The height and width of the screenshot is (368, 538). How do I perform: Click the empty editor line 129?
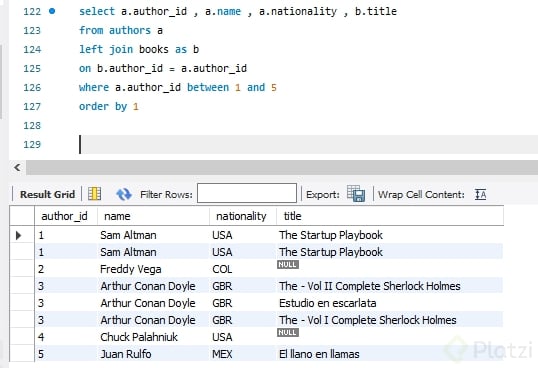point(308,144)
